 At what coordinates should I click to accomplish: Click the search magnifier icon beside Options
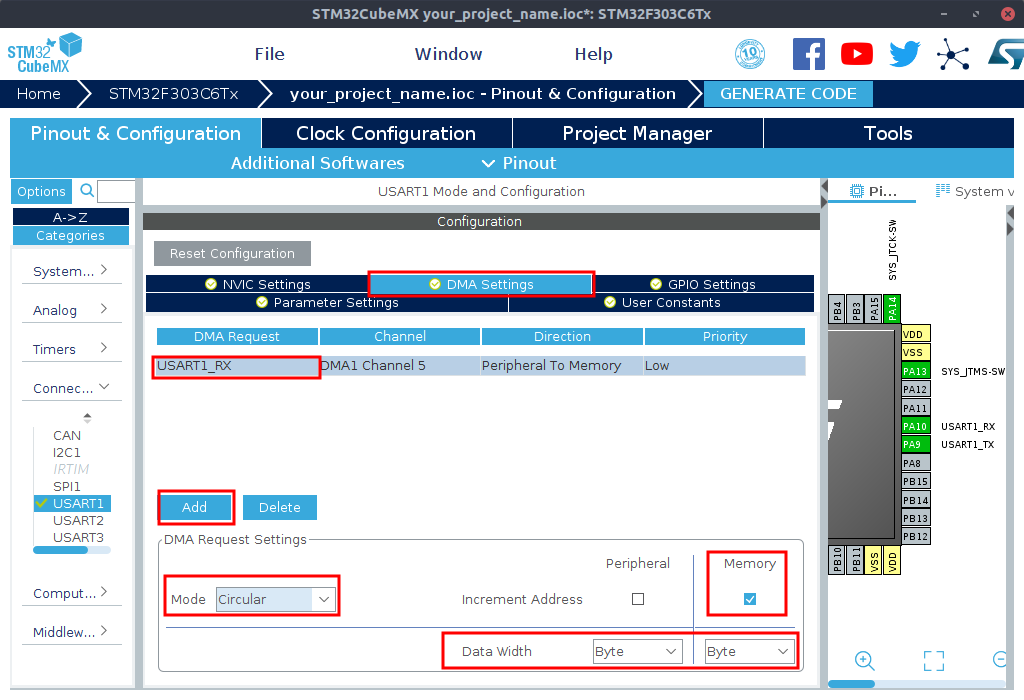coord(86,191)
